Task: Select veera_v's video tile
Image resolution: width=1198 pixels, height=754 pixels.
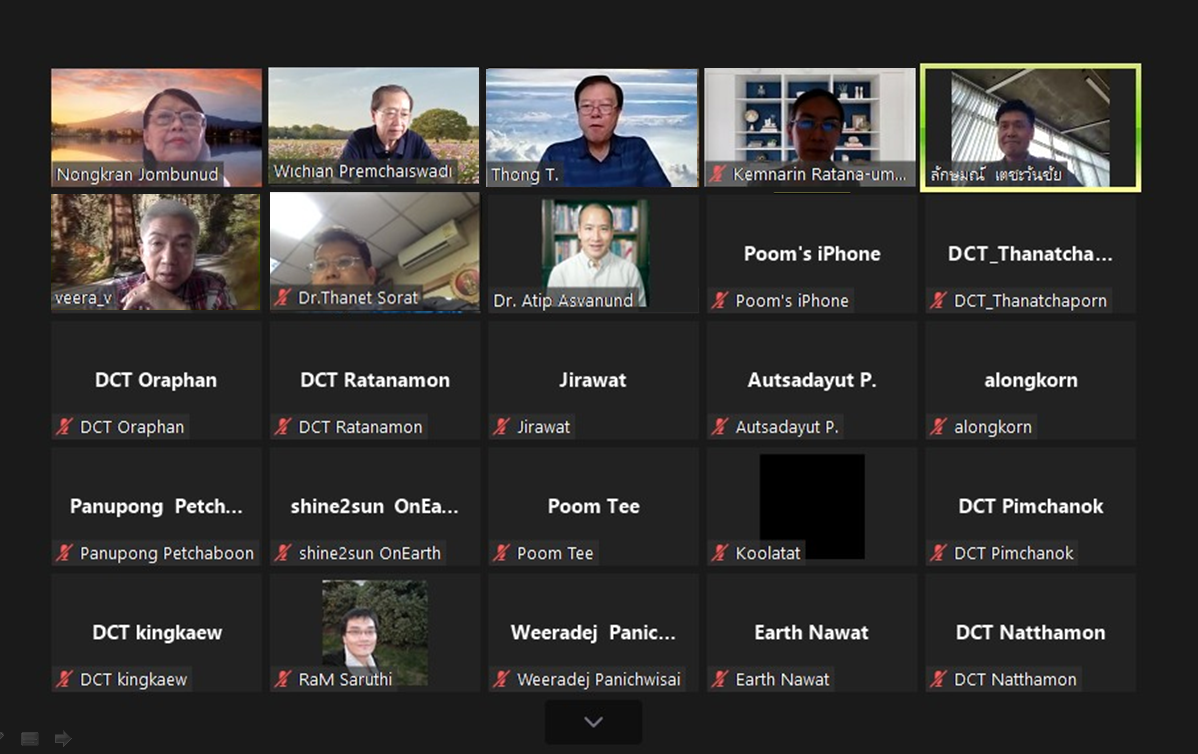Action: point(156,252)
